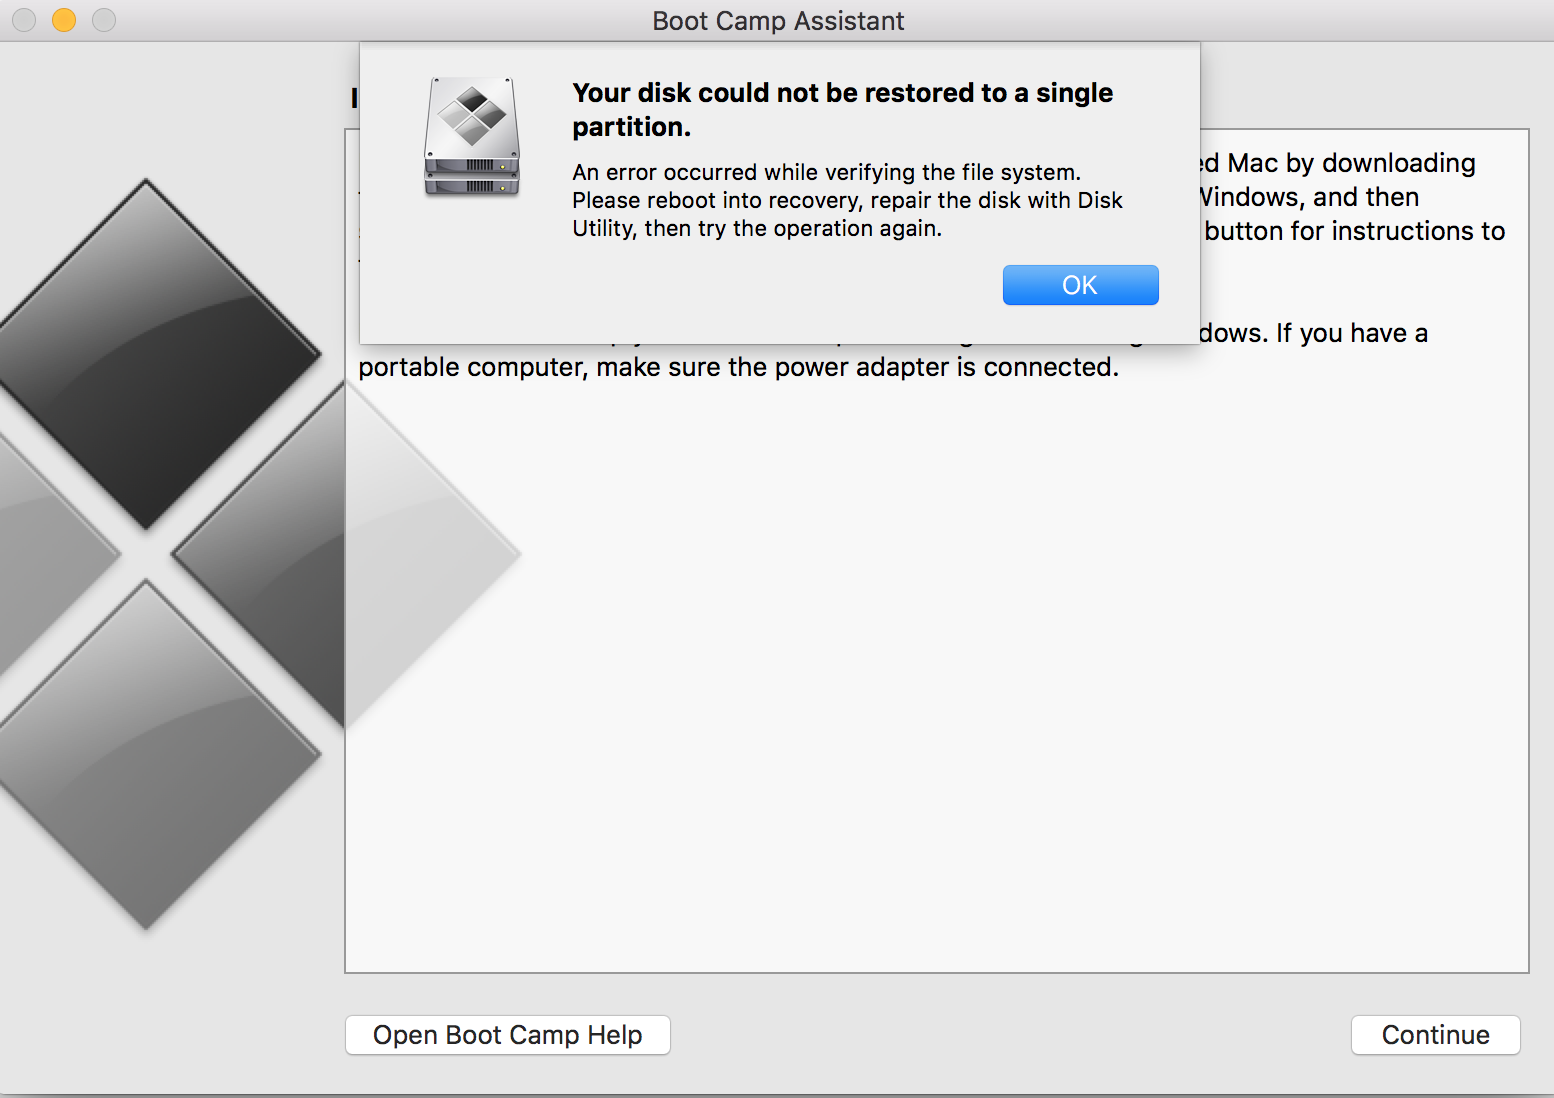Minimize the Boot Camp Assistant window

coord(64,20)
